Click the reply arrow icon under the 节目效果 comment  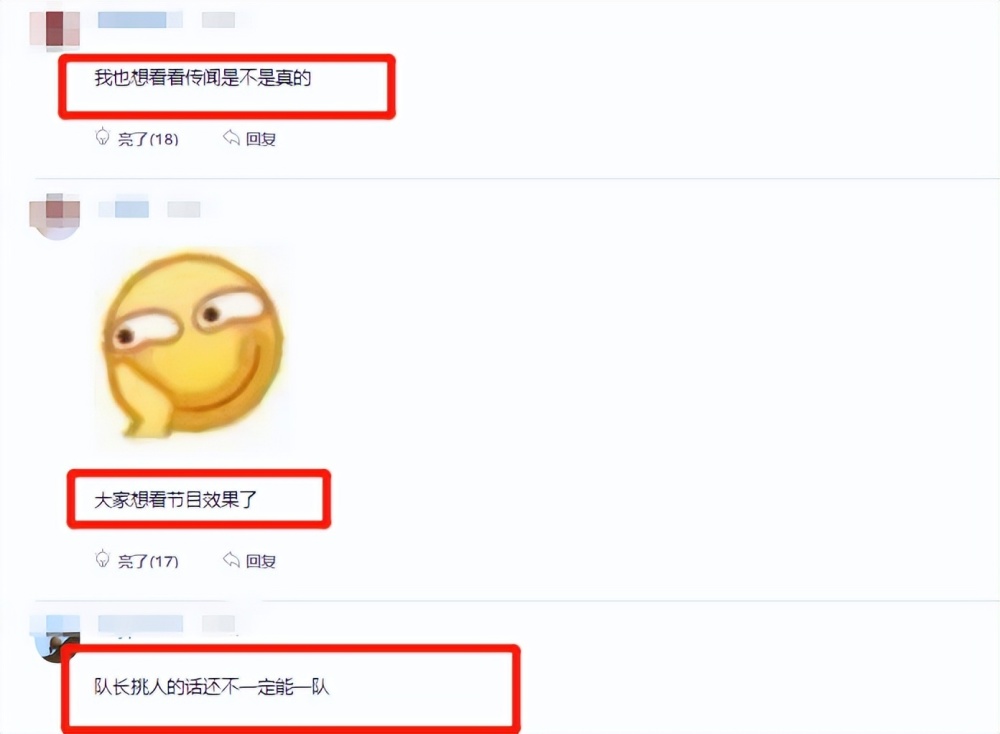pos(231,559)
